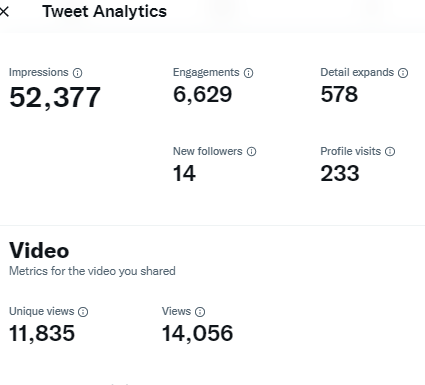This screenshot has height=385, width=425.
Task: Click the Engagements label
Action: (206, 72)
